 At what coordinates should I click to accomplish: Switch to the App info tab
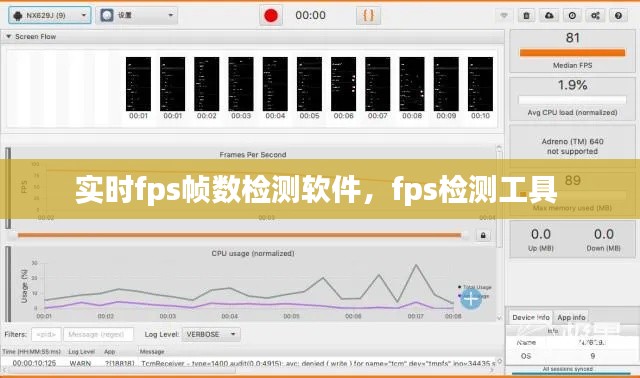(x=571, y=317)
